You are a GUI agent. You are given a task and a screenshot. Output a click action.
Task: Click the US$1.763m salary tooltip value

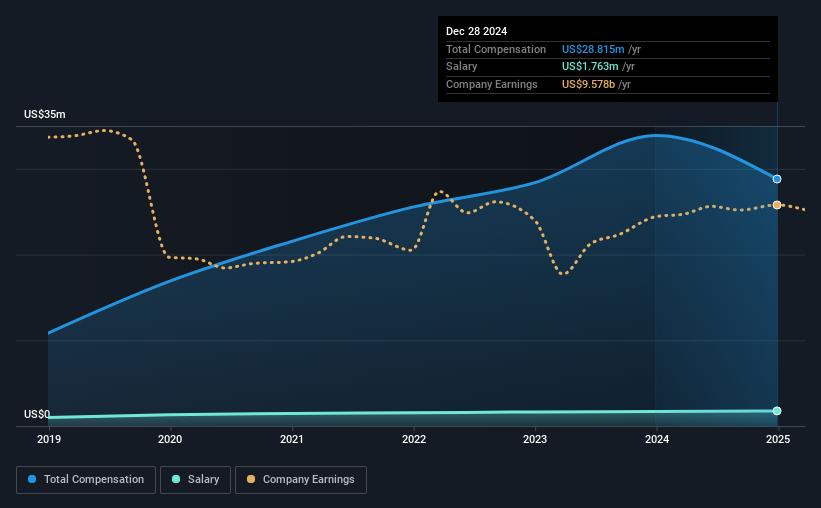click(590, 67)
